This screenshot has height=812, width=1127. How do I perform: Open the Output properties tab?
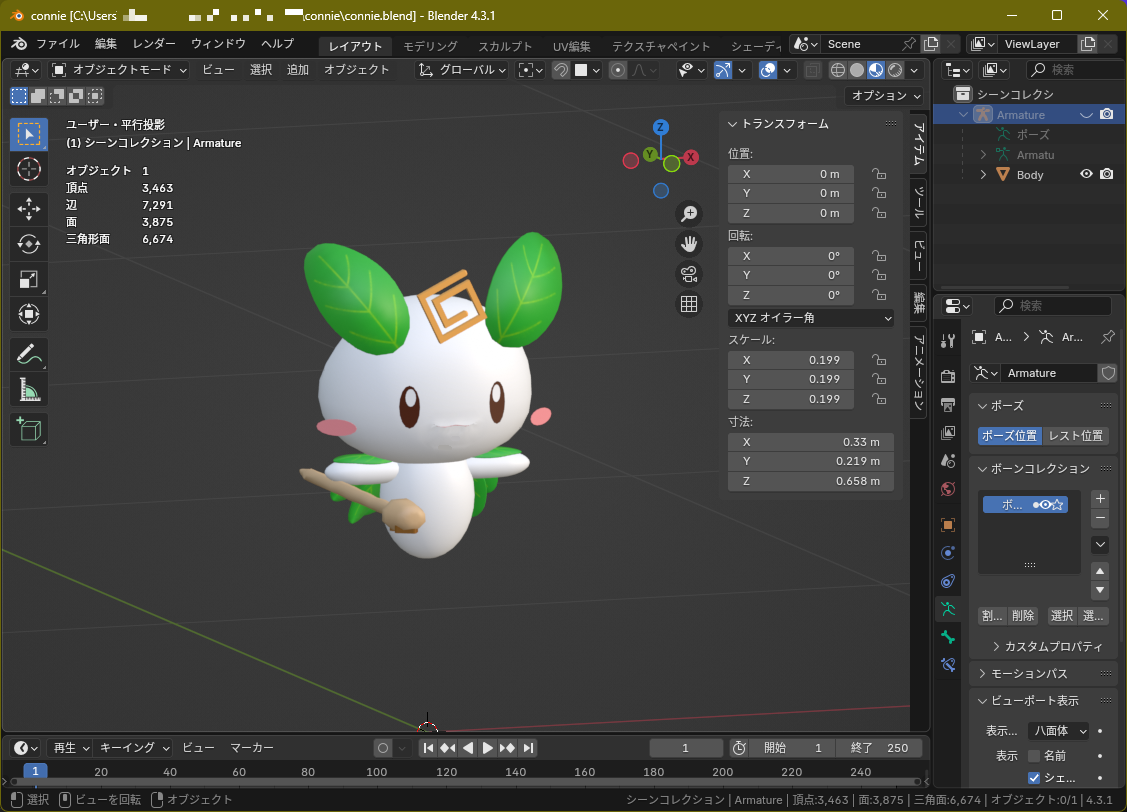[948, 405]
